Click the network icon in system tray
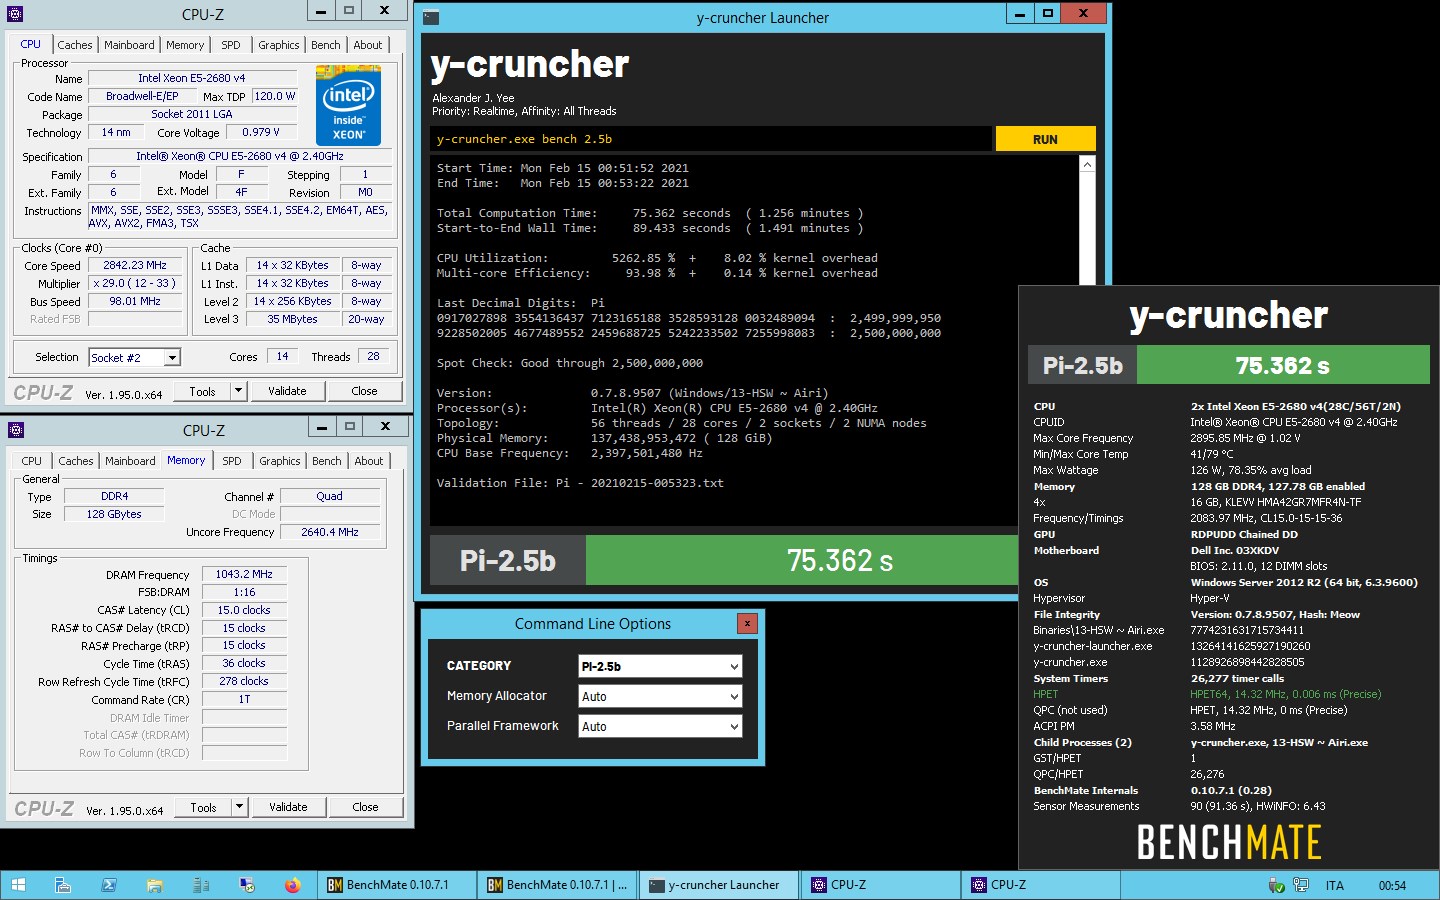Screen dimensions: 1440x900 [1300, 885]
